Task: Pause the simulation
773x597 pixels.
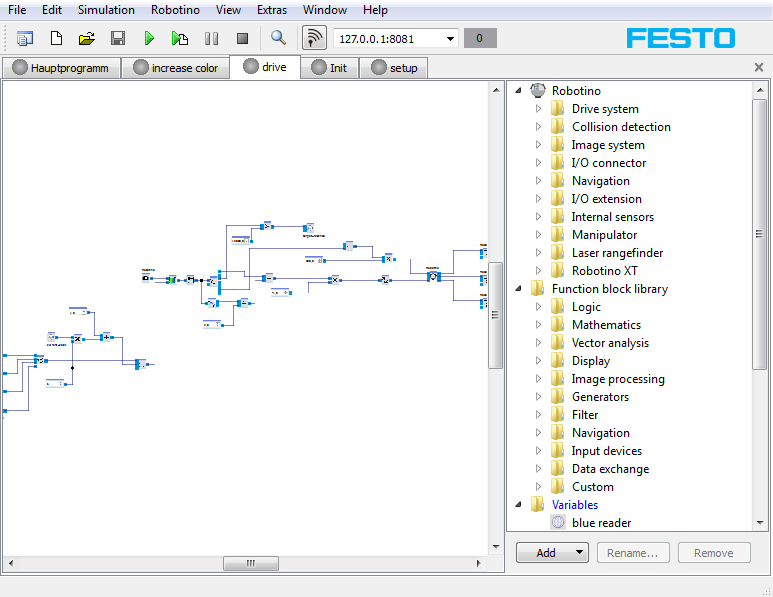Action: click(211, 38)
